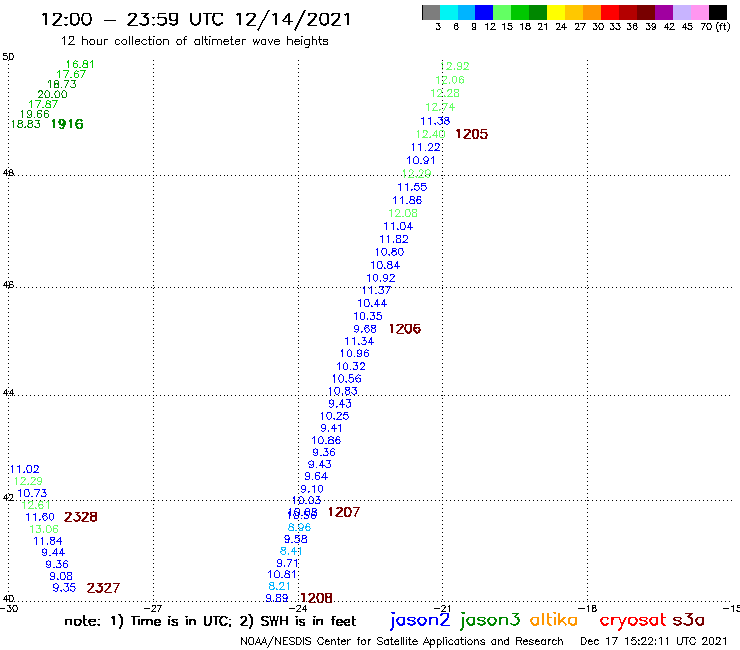Select the 16.81 wave height value
The height and width of the screenshot is (650, 740).
[80, 64]
